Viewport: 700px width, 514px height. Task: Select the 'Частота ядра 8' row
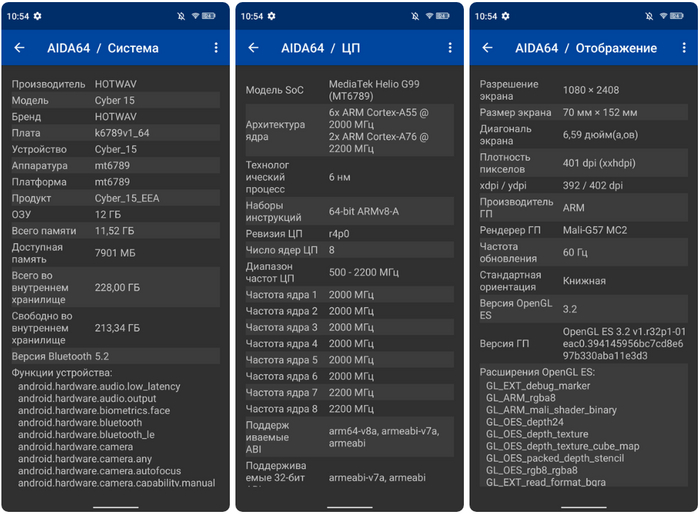pos(350,409)
